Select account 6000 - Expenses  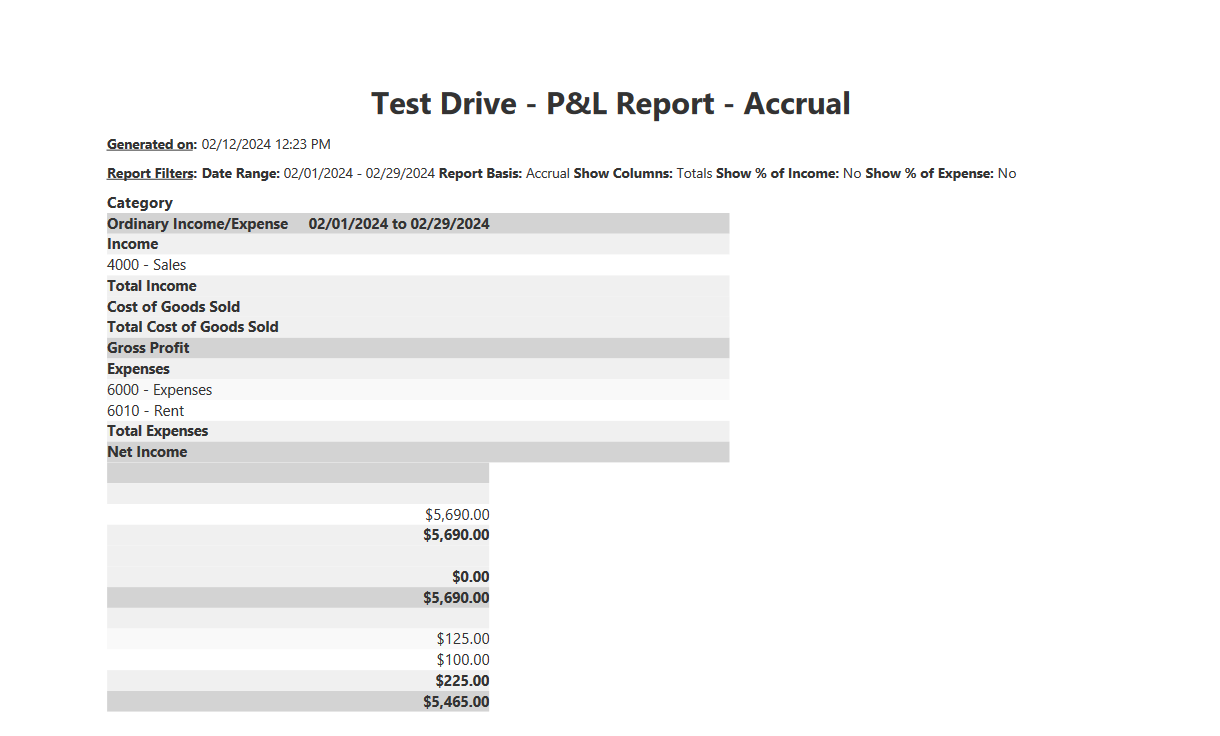[x=159, y=389]
